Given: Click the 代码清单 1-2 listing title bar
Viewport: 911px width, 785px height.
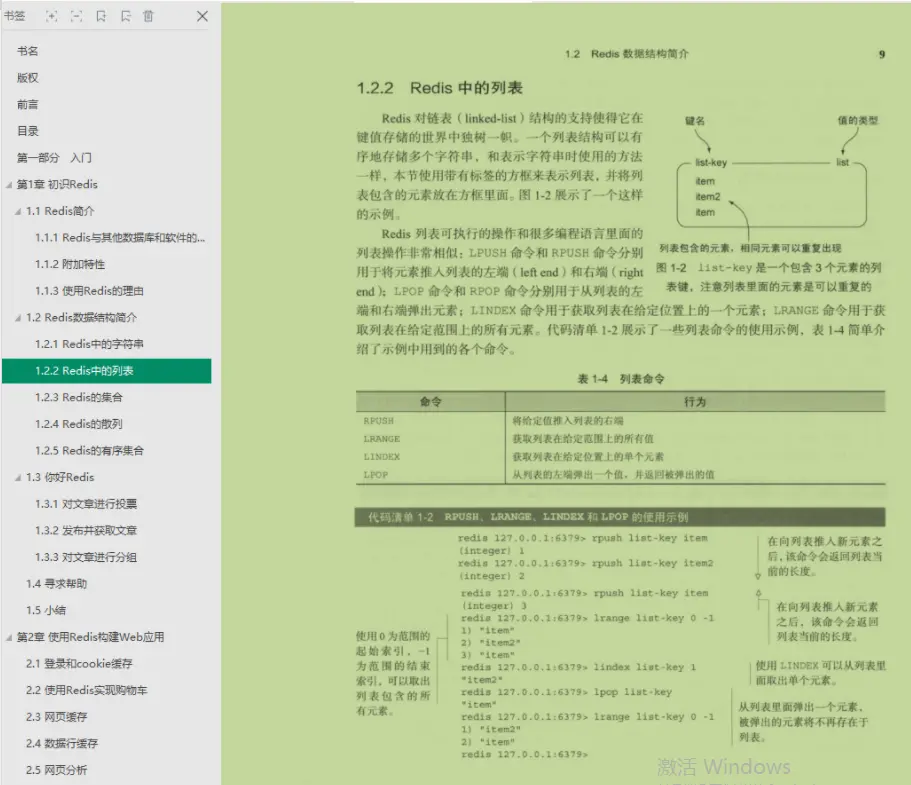Looking at the screenshot, I should (x=620, y=517).
